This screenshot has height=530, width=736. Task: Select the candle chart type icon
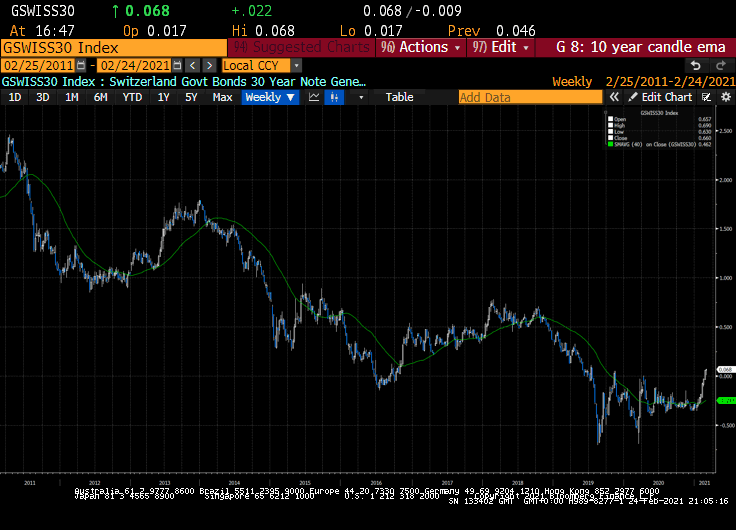click(x=334, y=97)
